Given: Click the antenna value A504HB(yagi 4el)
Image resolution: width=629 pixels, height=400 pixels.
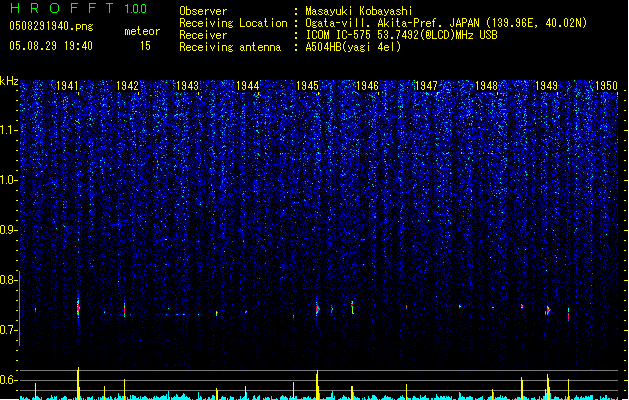Looking at the screenshot, I should (x=353, y=47).
